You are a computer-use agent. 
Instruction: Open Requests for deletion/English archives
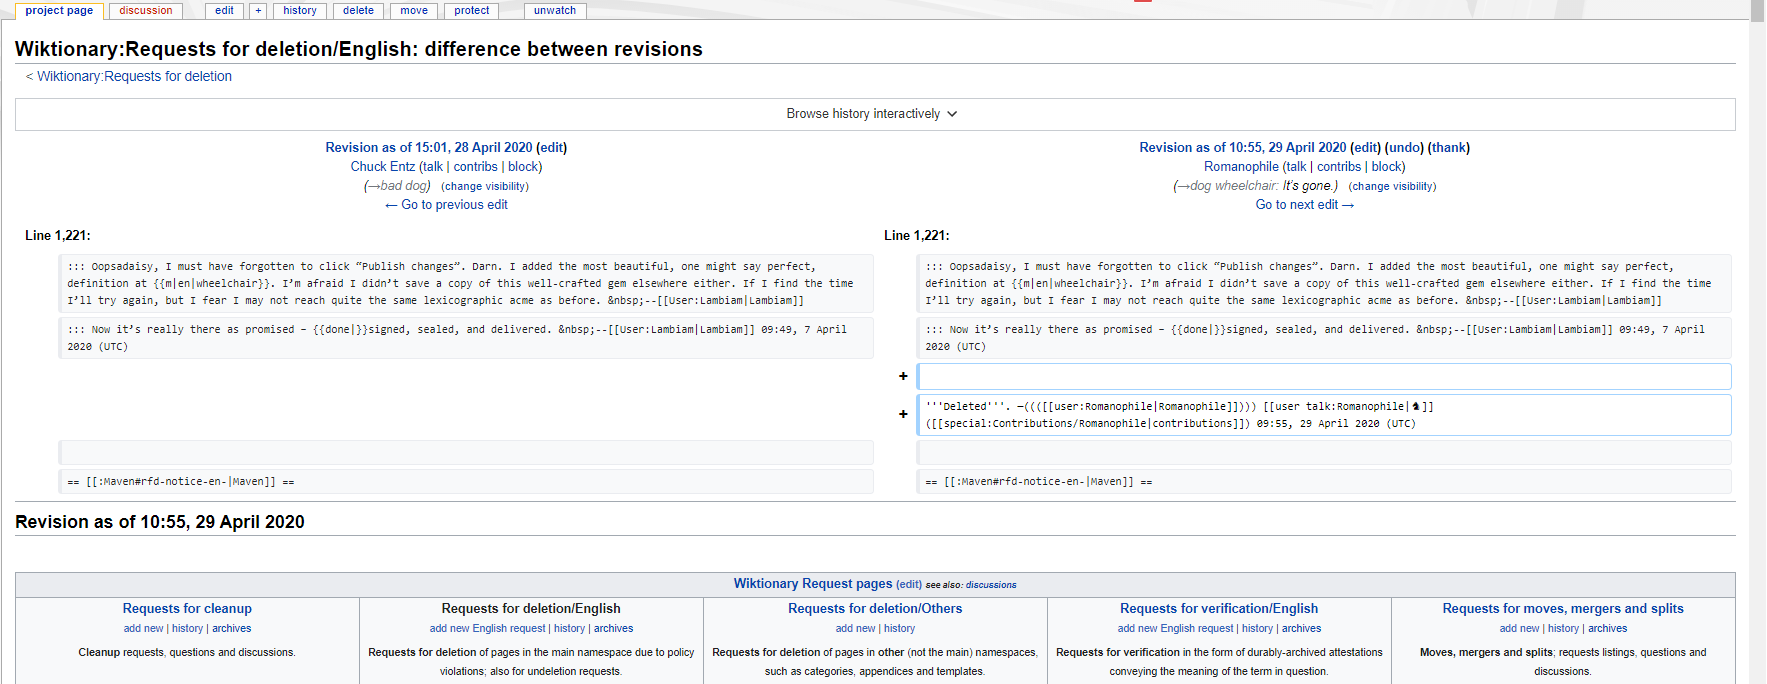click(613, 629)
